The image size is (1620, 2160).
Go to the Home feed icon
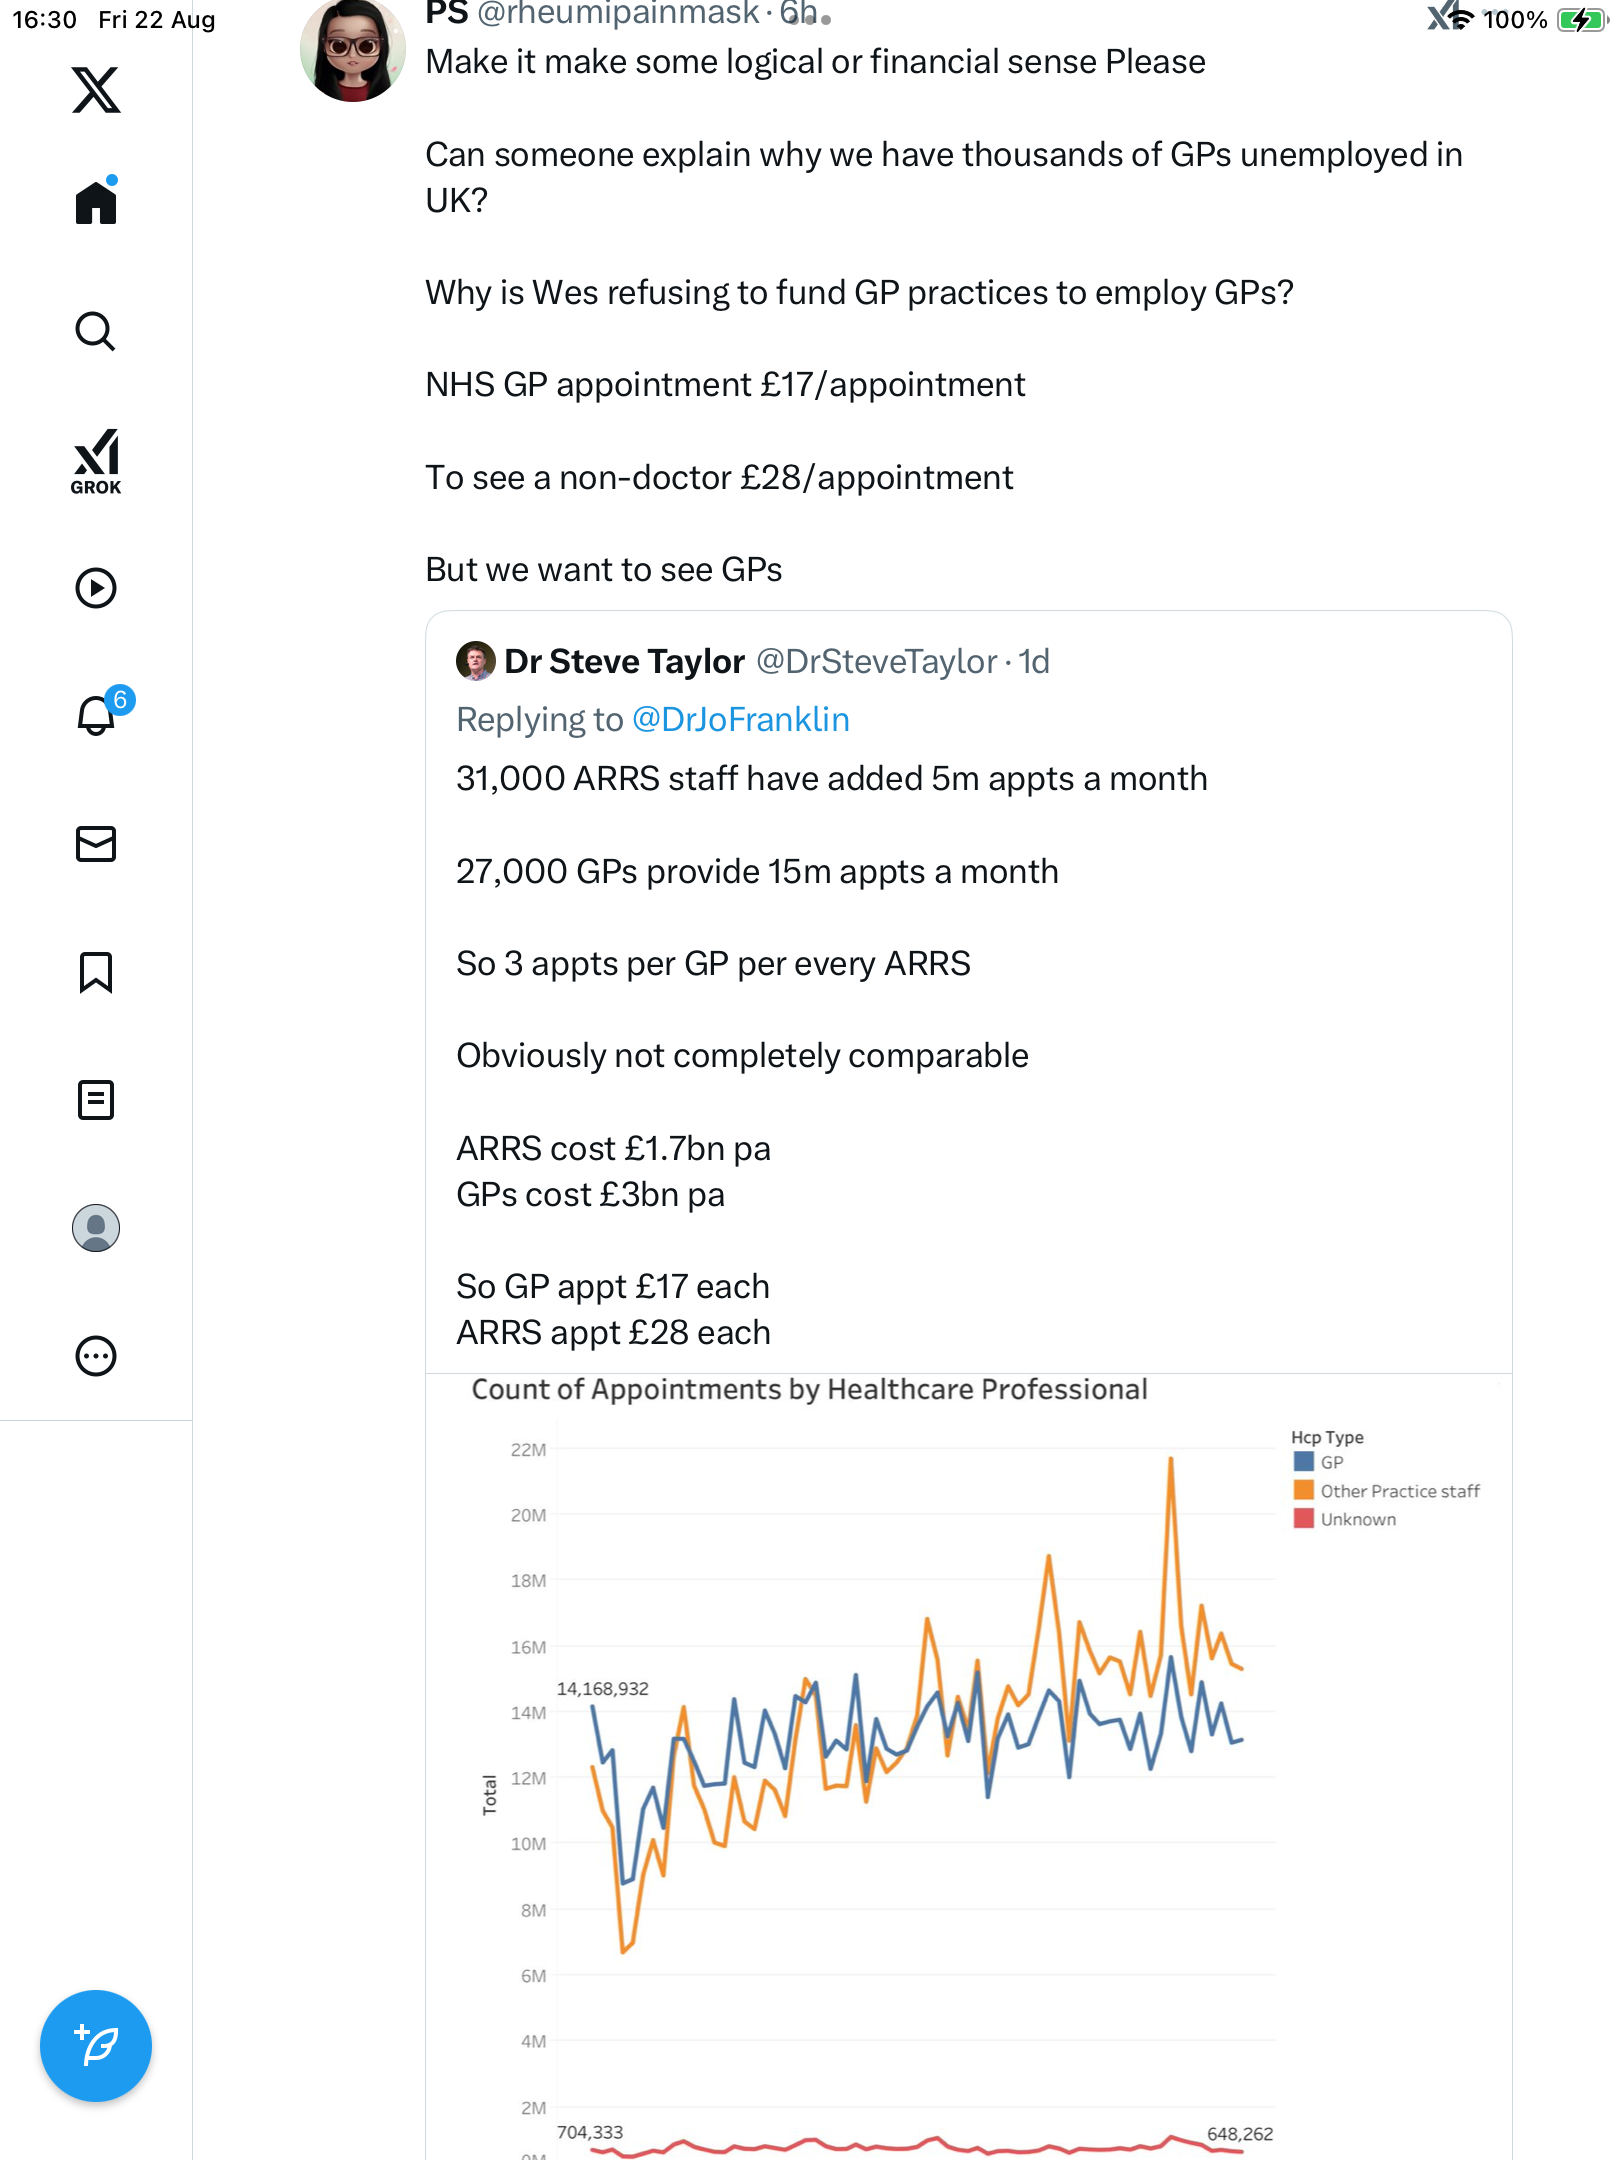pos(96,203)
